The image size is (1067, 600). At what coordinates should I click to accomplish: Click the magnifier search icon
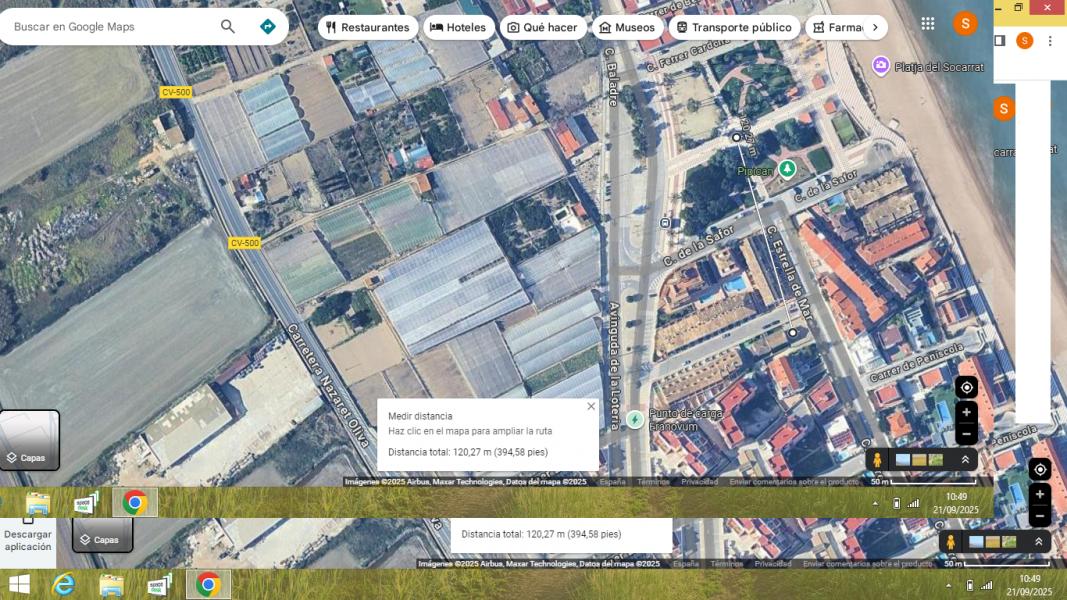228,27
